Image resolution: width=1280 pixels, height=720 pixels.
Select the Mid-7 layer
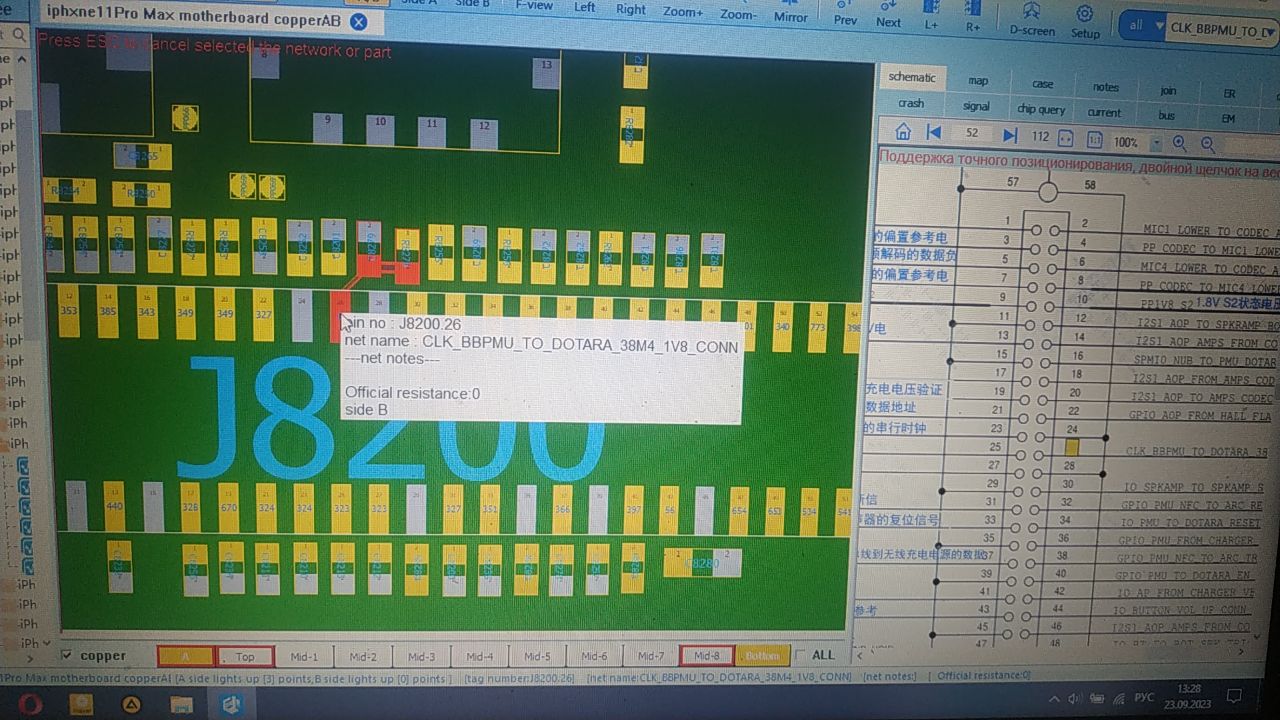coord(651,656)
